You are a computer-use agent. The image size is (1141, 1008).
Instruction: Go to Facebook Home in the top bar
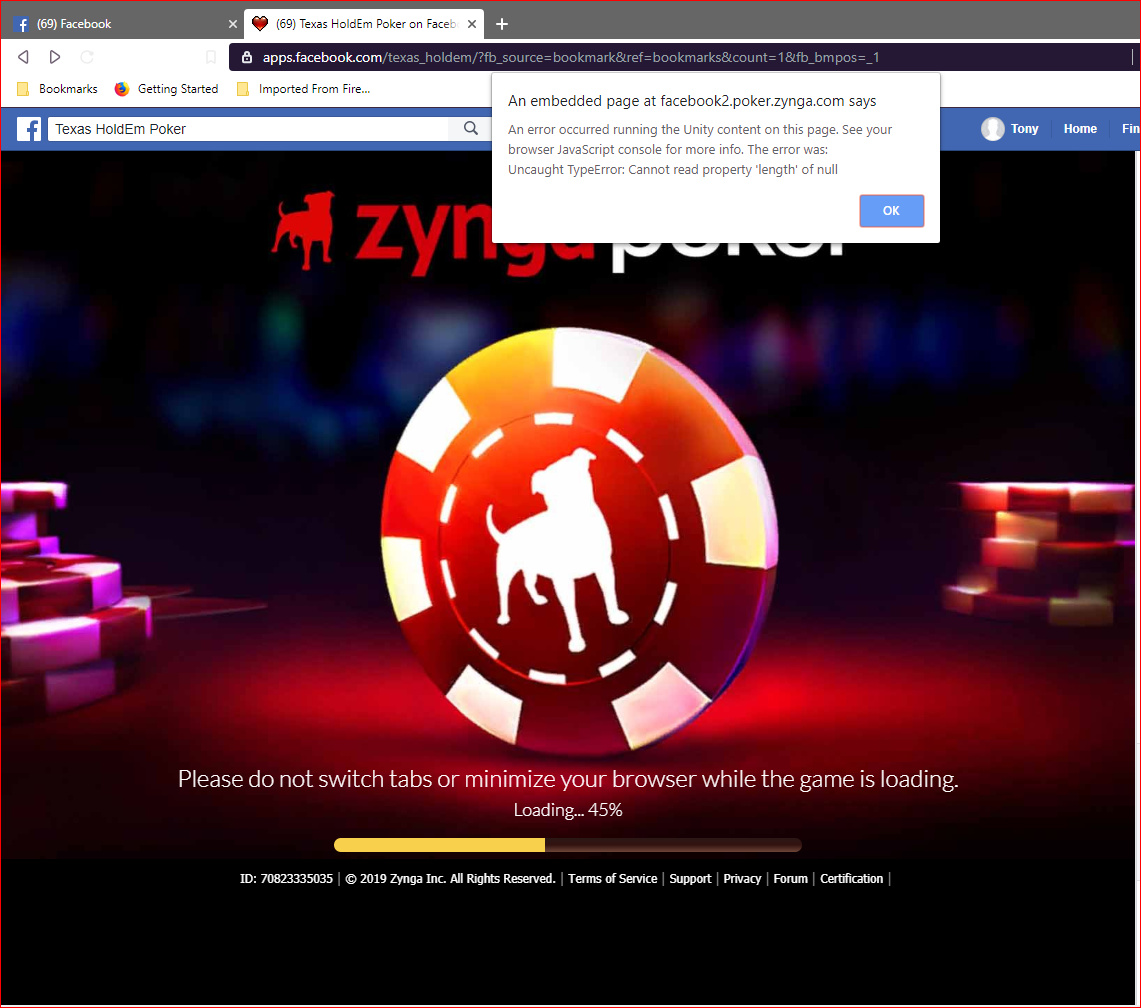1080,129
